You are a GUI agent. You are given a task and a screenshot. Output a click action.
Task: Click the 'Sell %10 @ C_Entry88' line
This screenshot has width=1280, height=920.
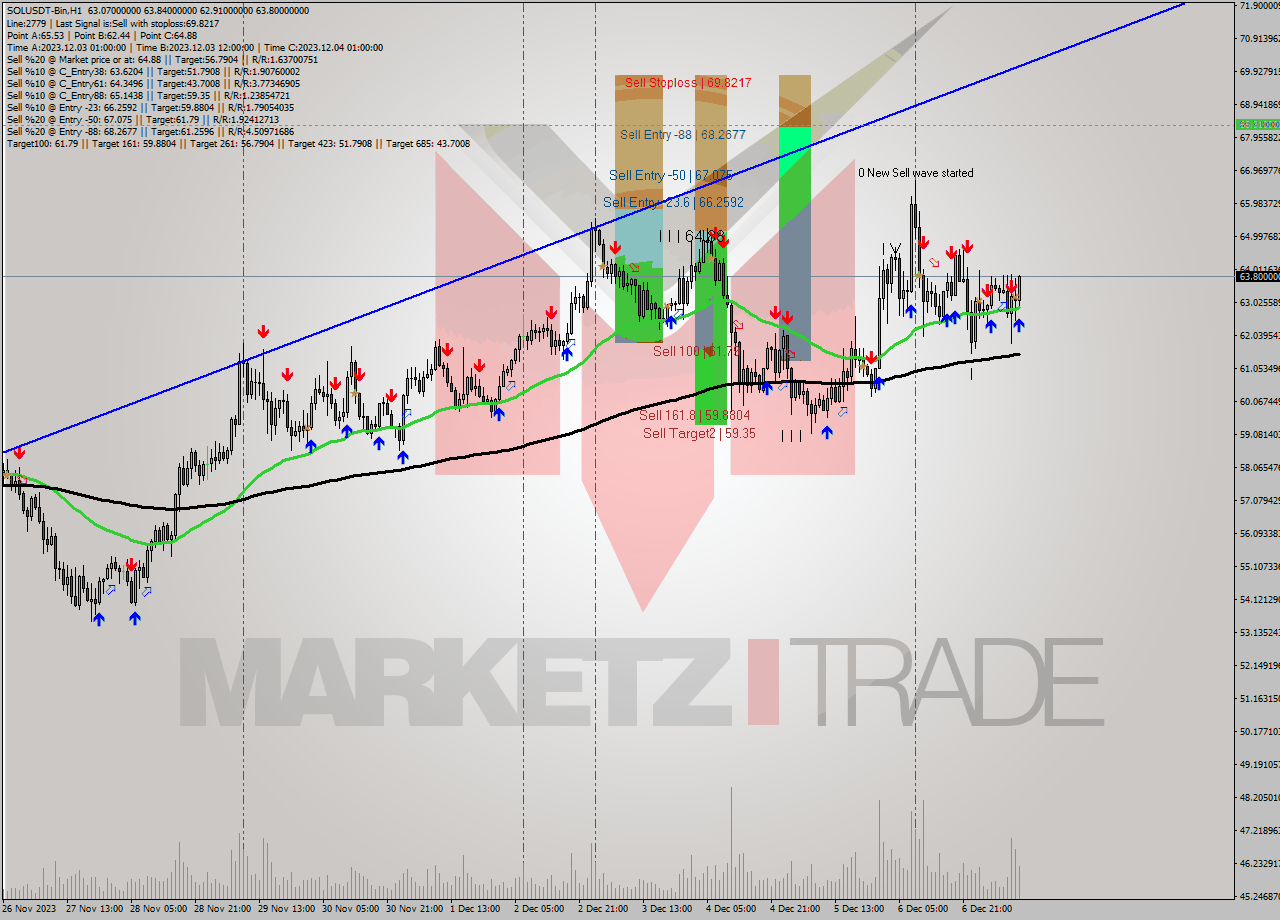coord(148,95)
